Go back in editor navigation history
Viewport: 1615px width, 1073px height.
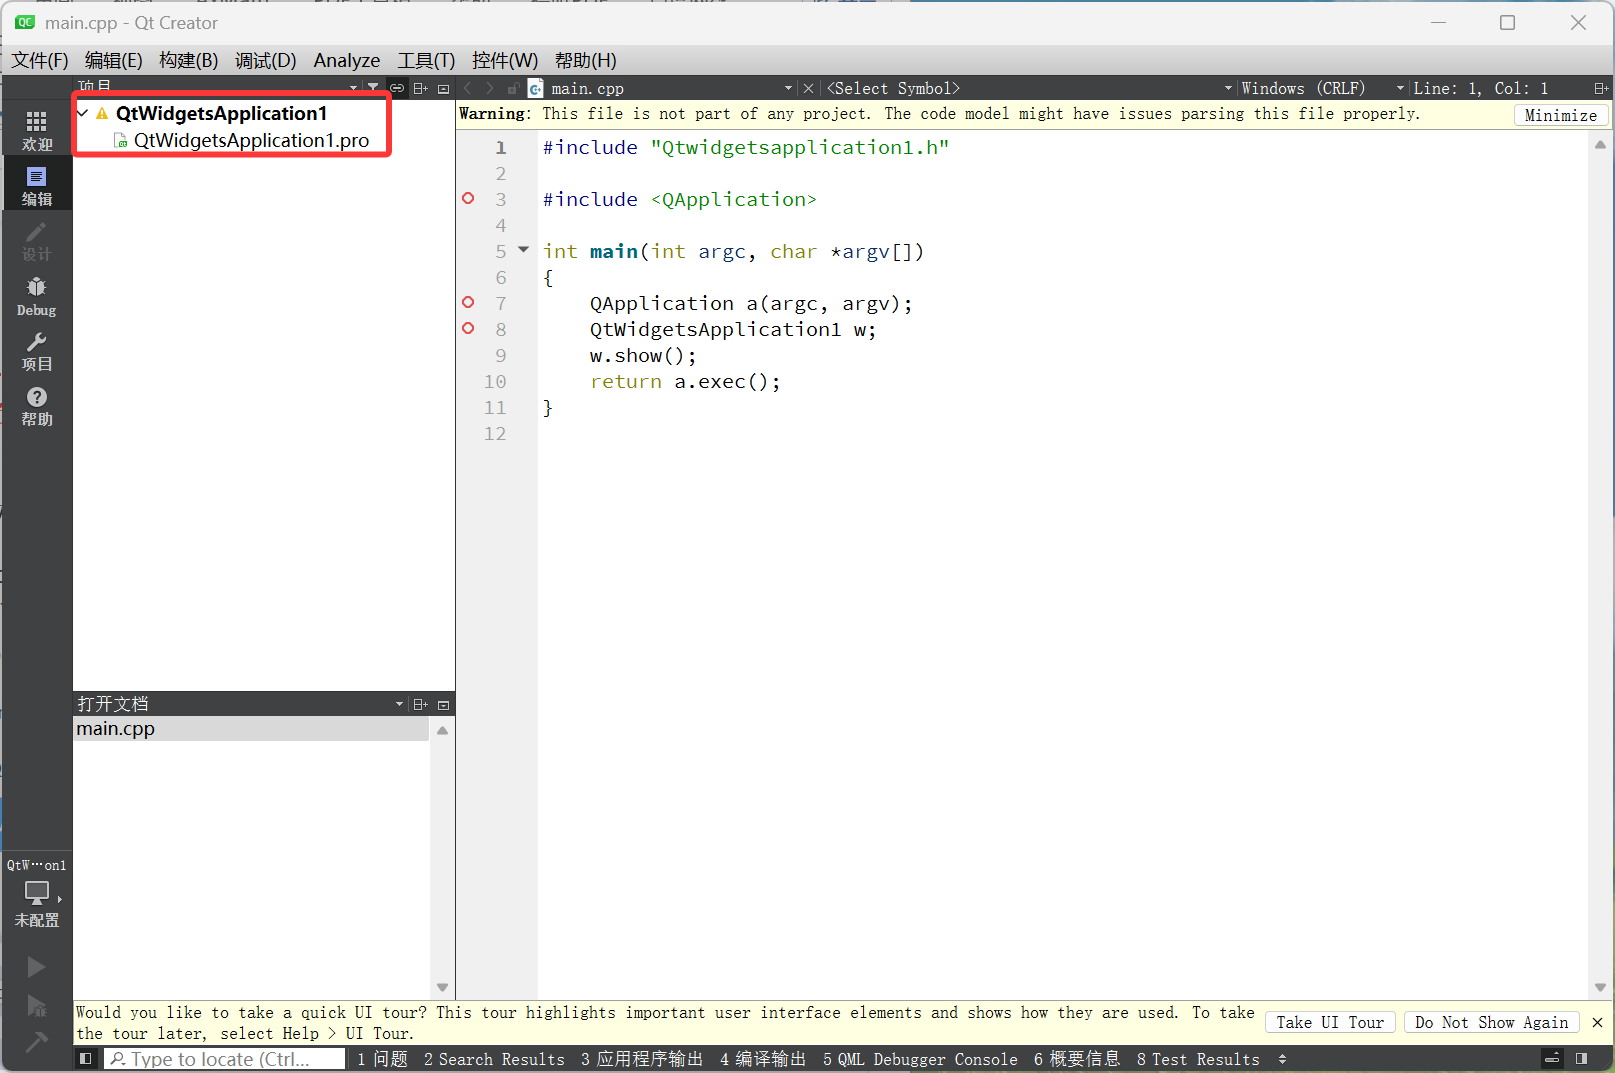(468, 88)
